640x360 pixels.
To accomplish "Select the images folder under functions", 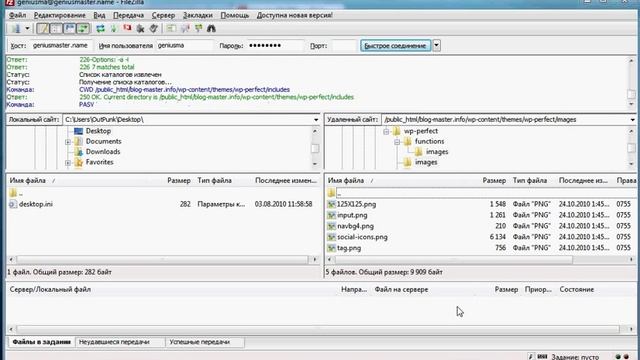I will (437, 152).
